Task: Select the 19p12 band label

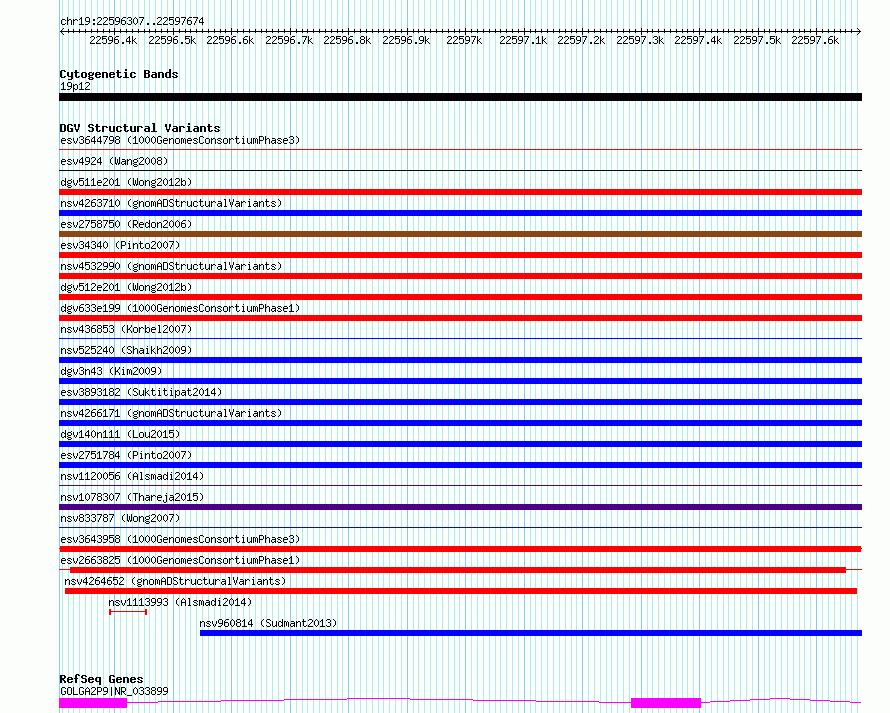Action: click(75, 86)
